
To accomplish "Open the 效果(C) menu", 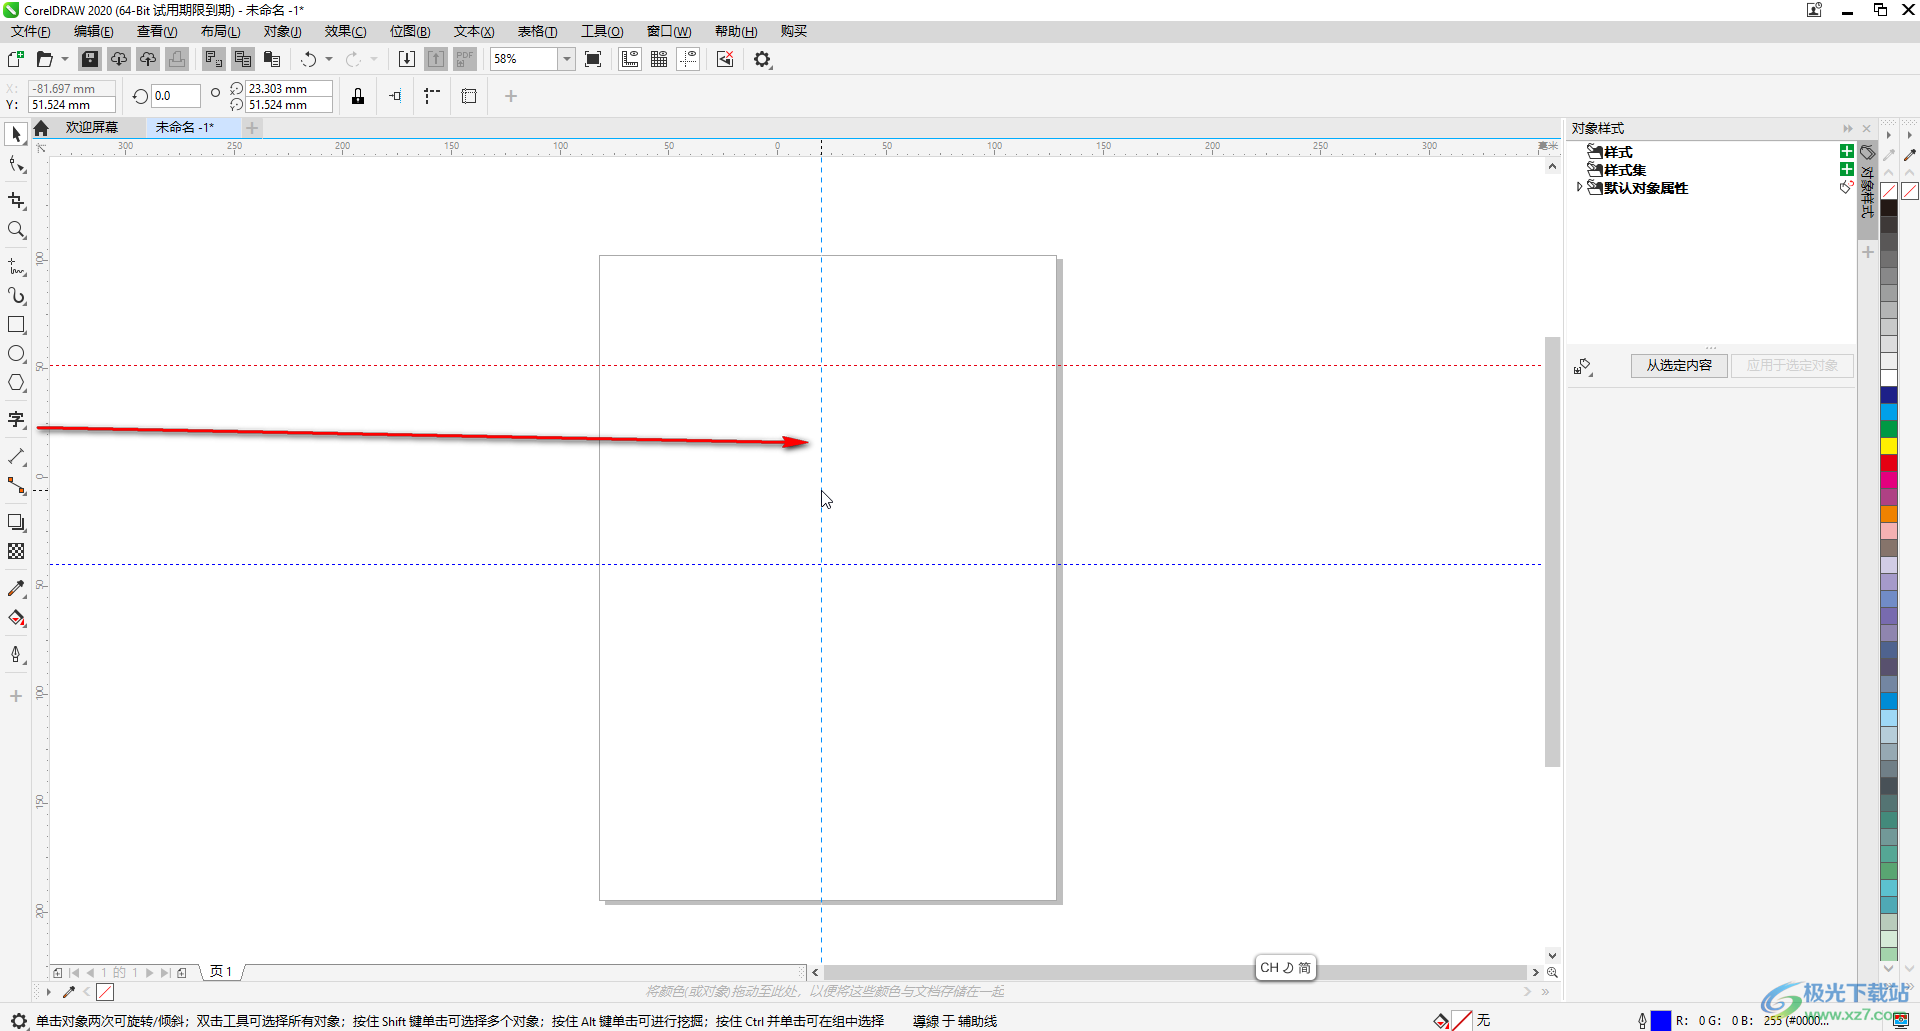I will click(x=345, y=31).
